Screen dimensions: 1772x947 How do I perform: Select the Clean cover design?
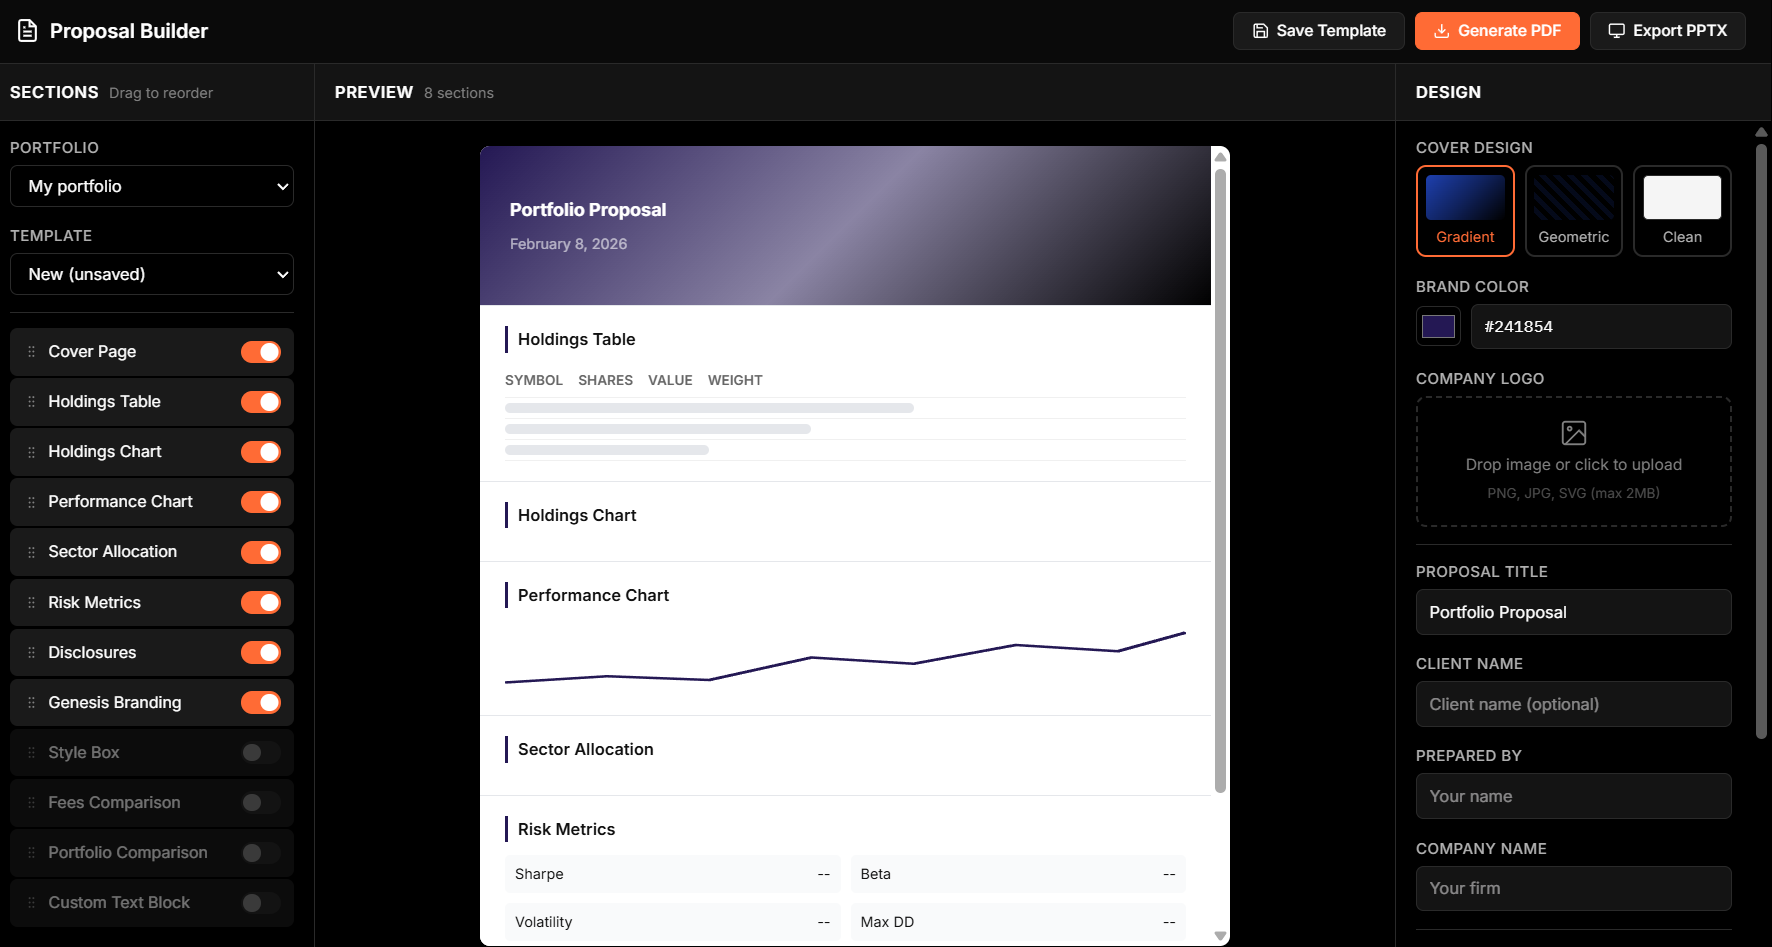(x=1681, y=211)
